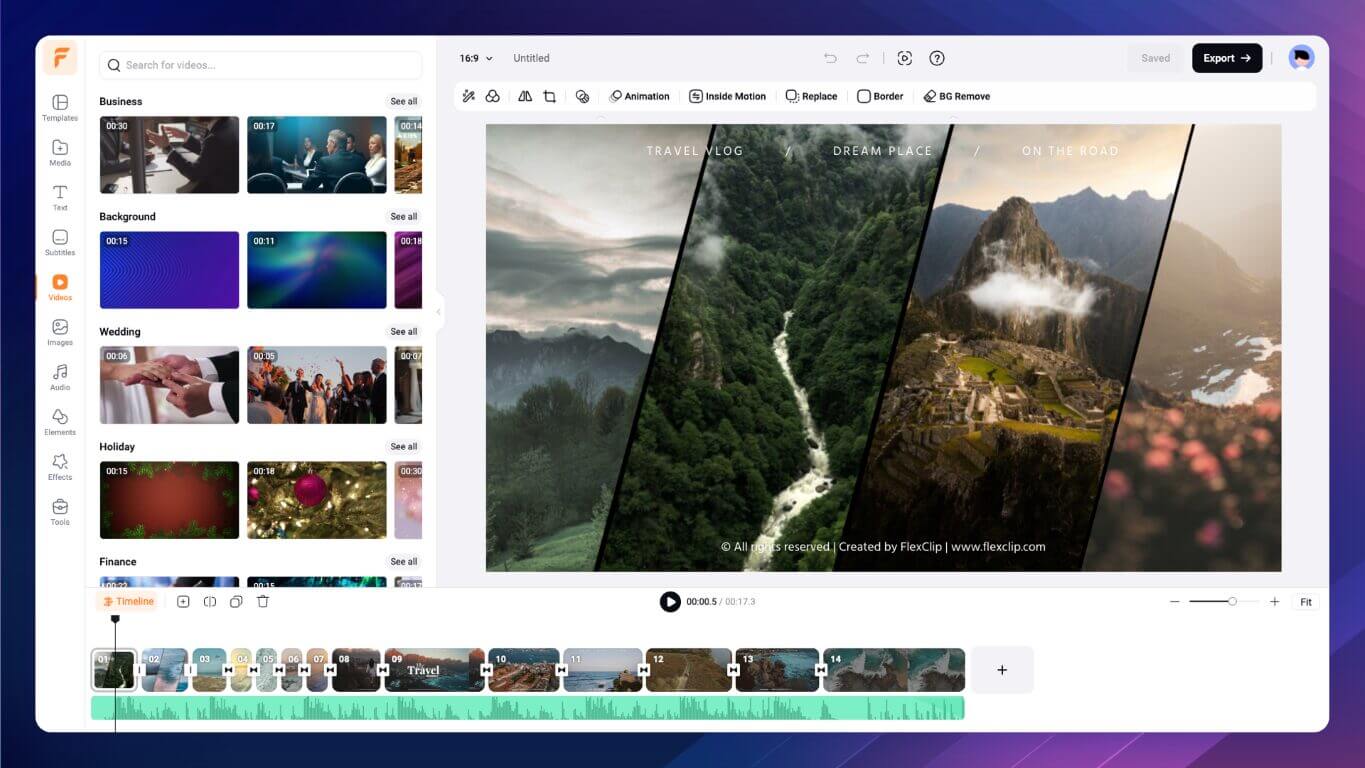Toggle the Timeline view button
This screenshot has height=768, width=1365.
pyautogui.click(x=128, y=602)
